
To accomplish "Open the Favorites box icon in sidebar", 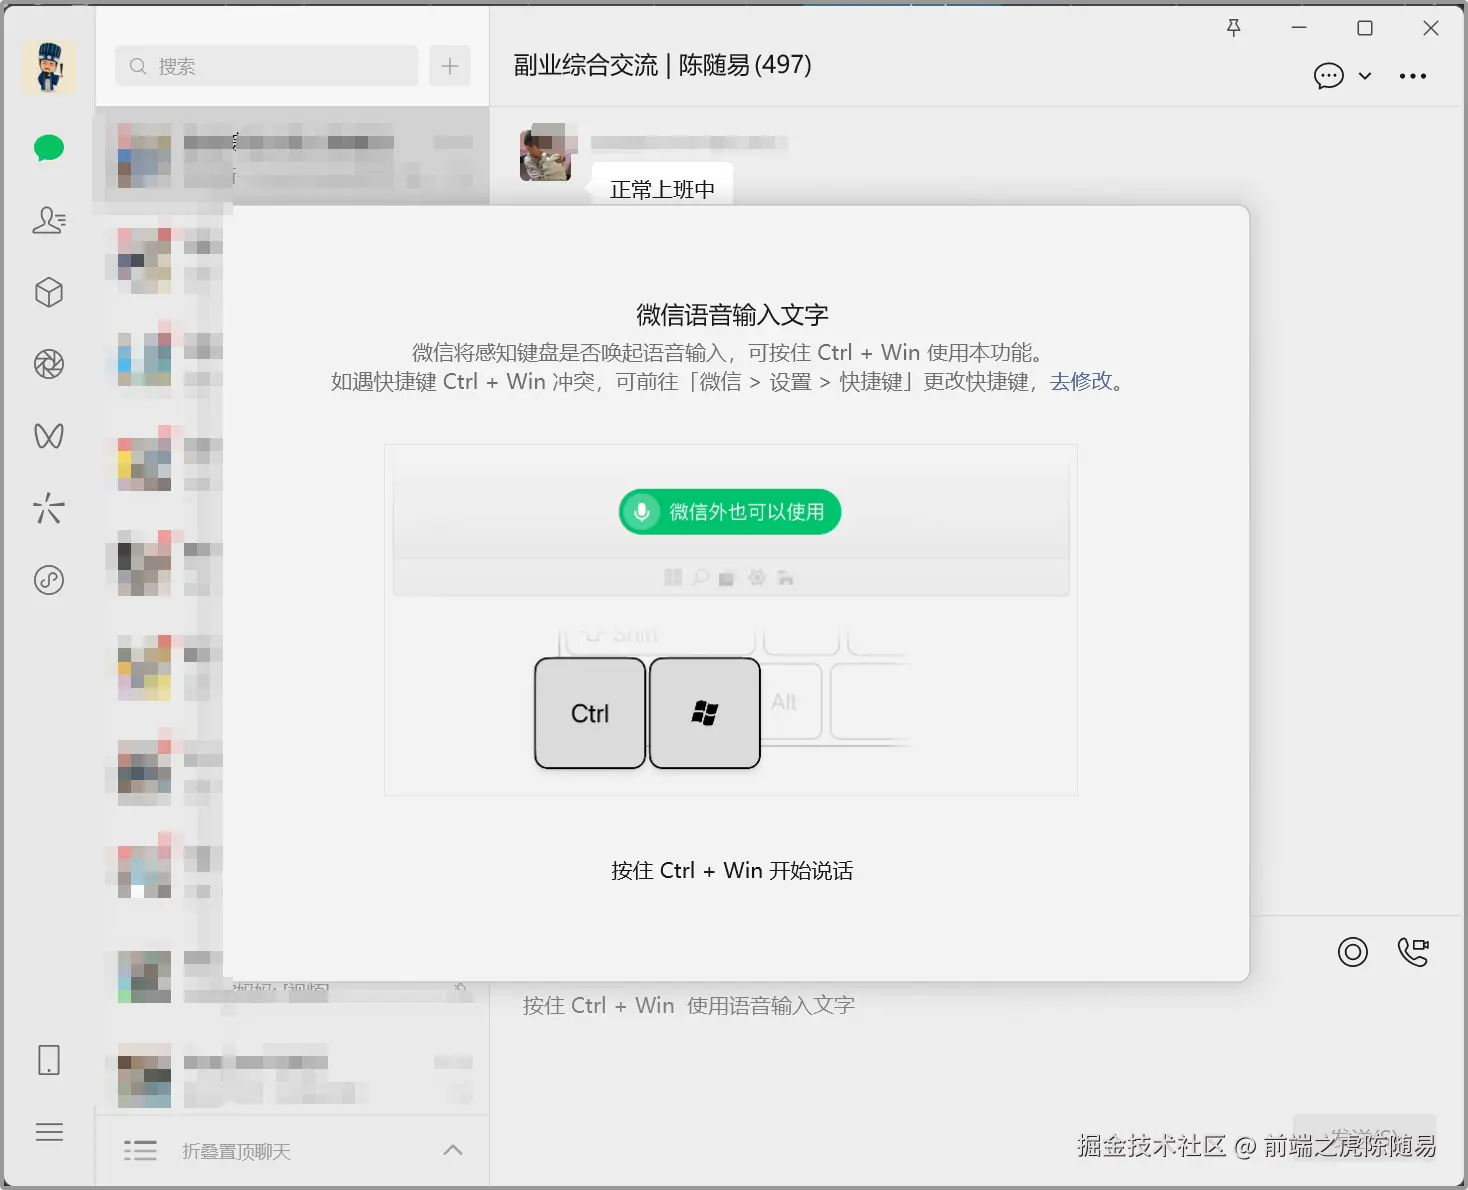I will click(48, 292).
